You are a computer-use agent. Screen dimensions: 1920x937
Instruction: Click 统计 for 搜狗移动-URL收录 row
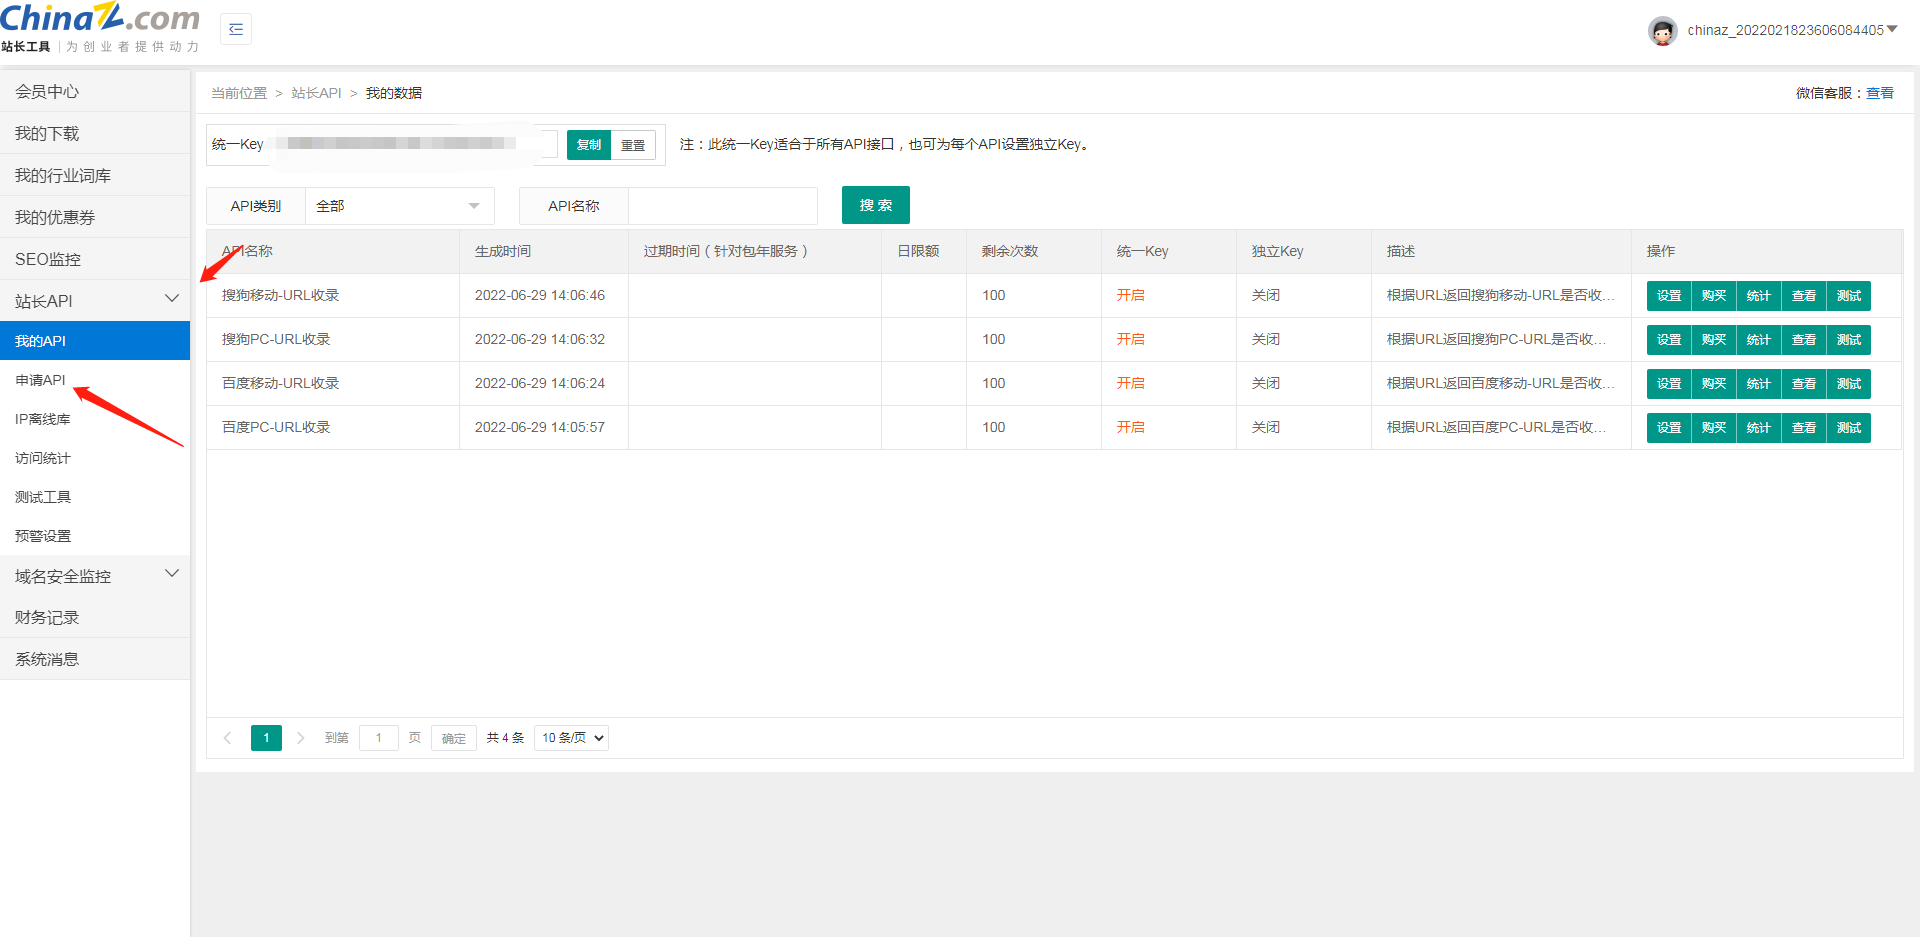tap(1759, 296)
